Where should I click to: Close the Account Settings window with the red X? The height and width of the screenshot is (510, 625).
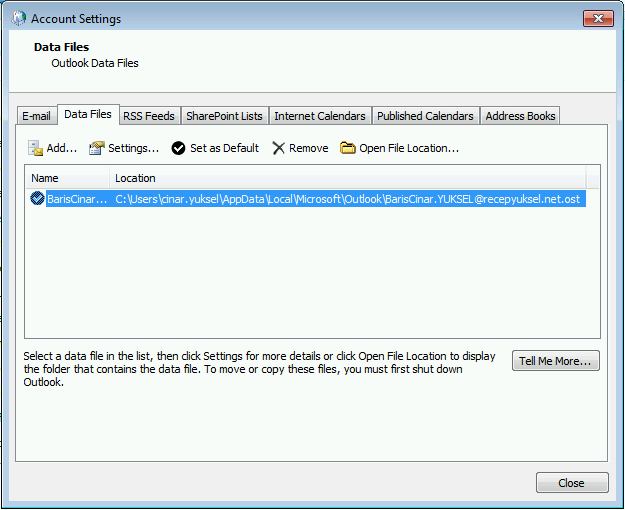pyautogui.click(x=598, y=18)
